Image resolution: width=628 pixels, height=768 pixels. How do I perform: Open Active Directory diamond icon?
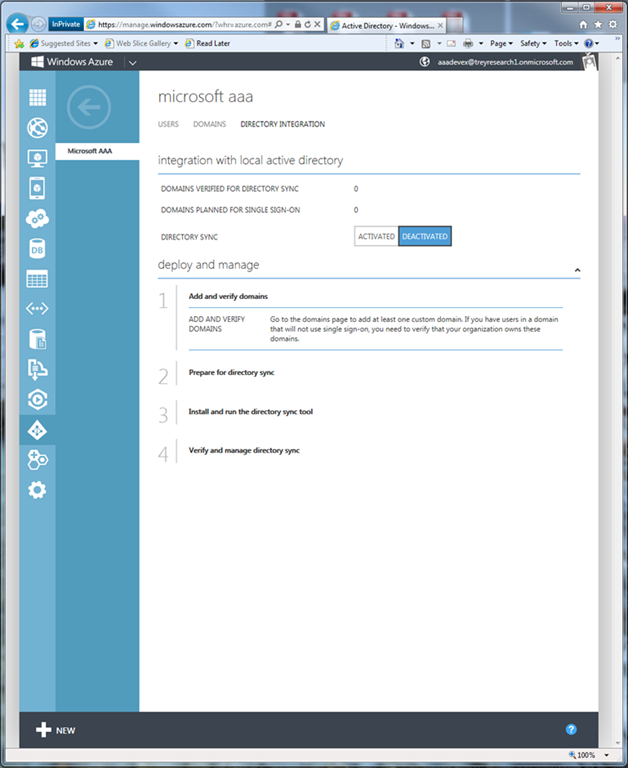[37, 431]
